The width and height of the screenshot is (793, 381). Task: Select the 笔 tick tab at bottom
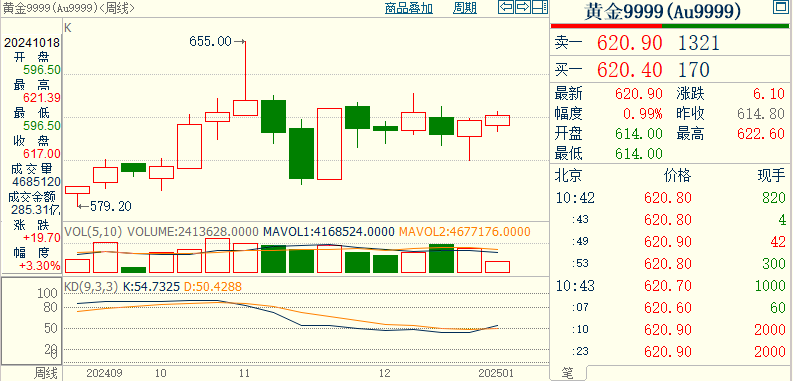pyautogui.click(x=568, y=373)
